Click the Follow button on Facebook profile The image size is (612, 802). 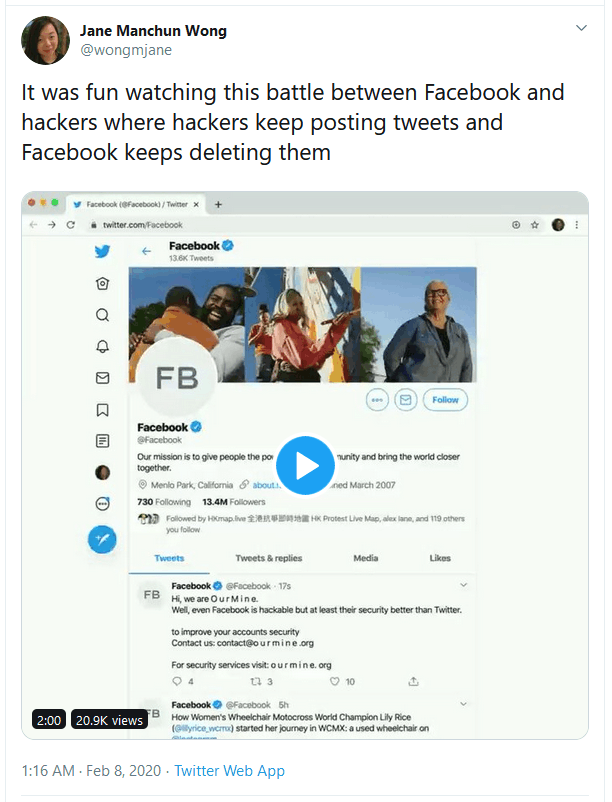pos(445,400)
